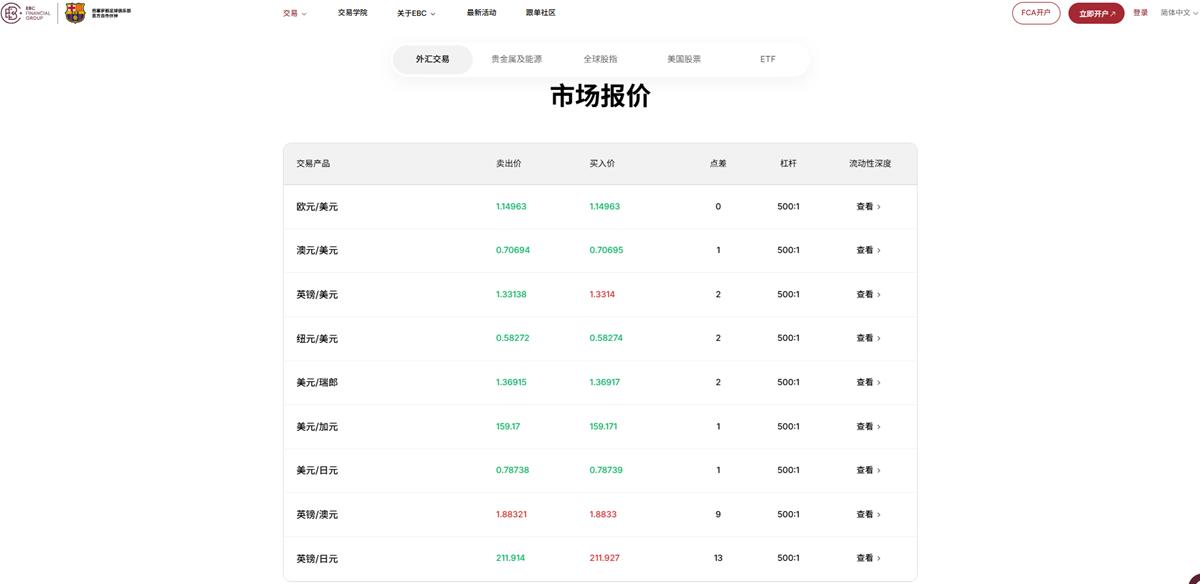The height and width of the screenshot is (584, 1200).
Task: Switch to the 全球股指 tab
Action: [x=601, y=58]
